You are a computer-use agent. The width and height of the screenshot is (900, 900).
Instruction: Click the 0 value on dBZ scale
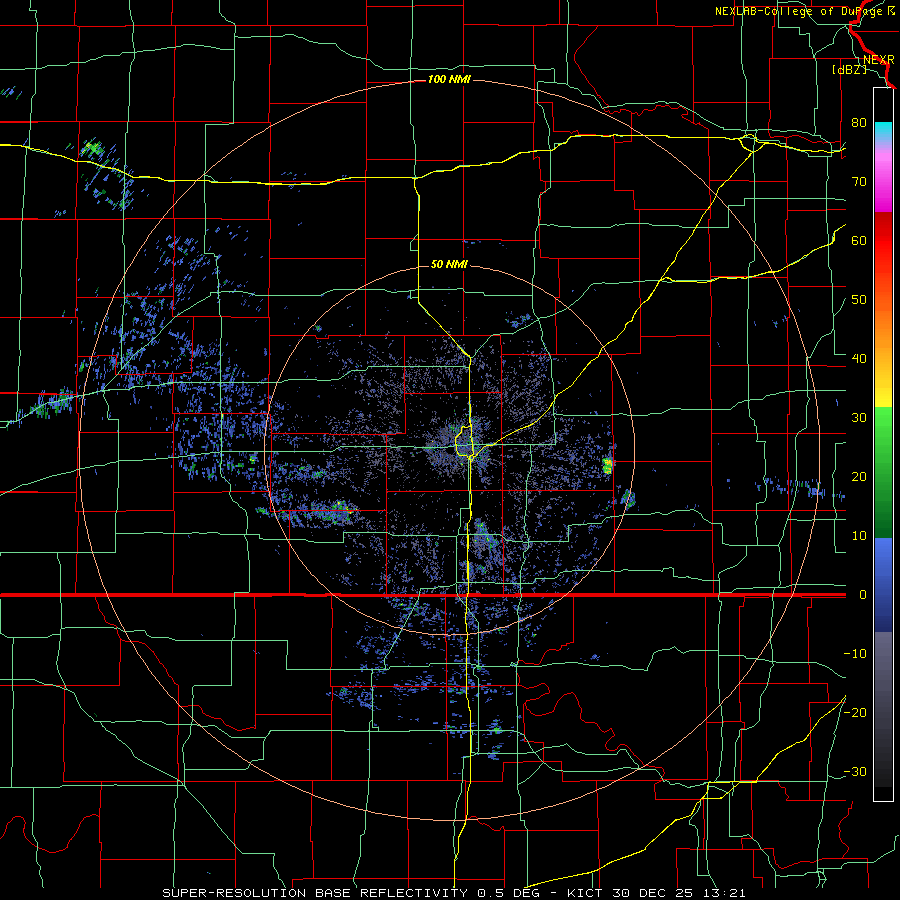pos(863,595)
